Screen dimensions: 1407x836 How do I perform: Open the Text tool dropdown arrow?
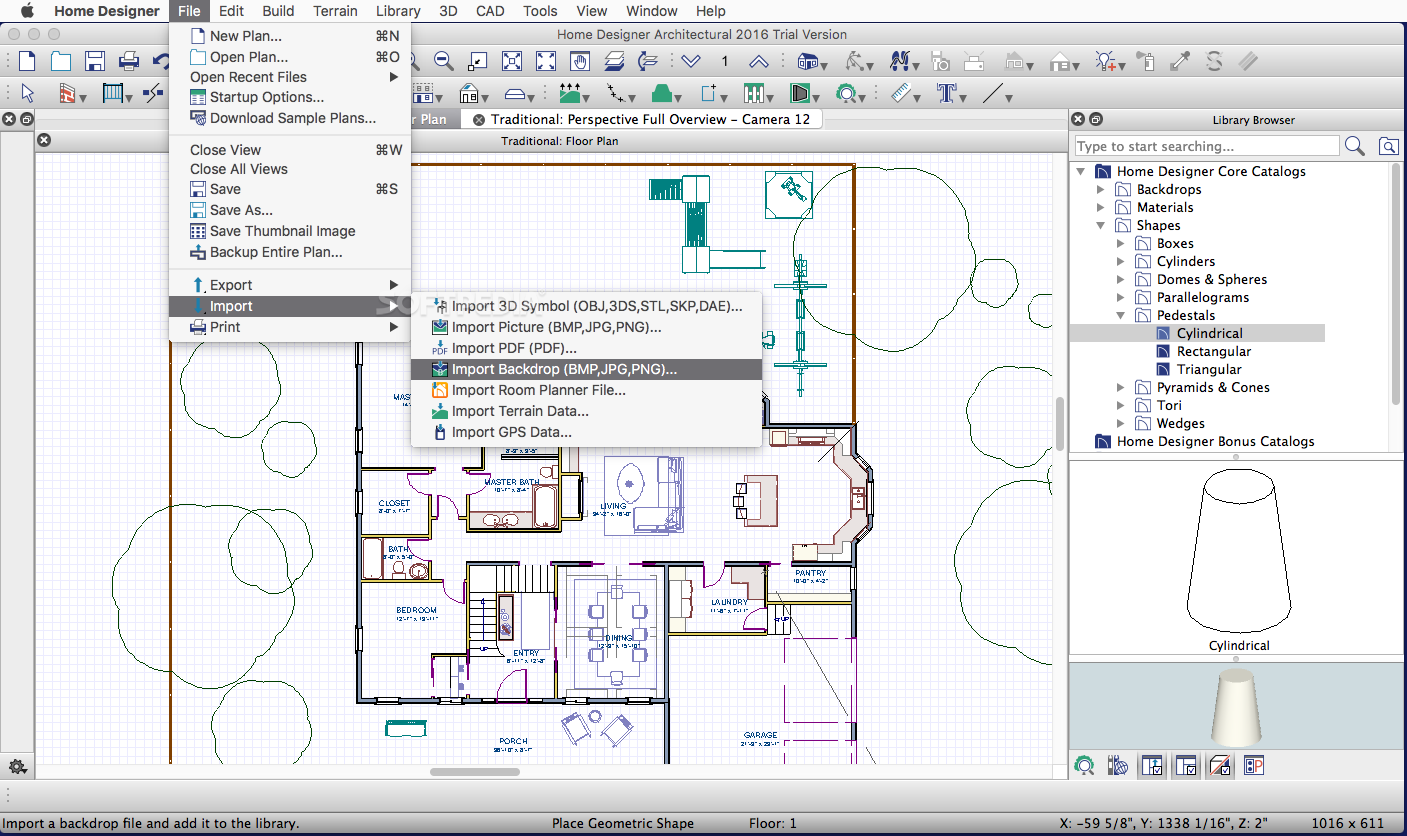(964, 98)
